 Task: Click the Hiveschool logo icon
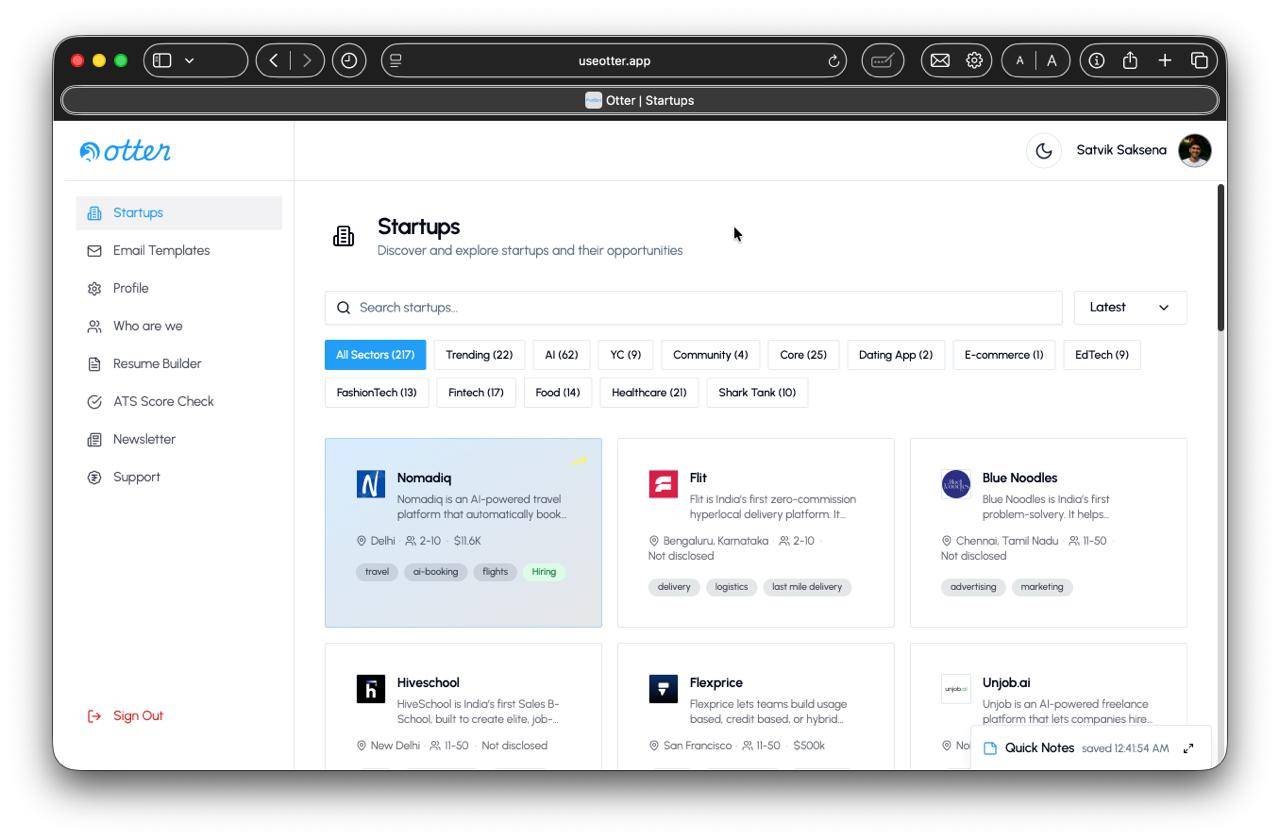point(370,689)
